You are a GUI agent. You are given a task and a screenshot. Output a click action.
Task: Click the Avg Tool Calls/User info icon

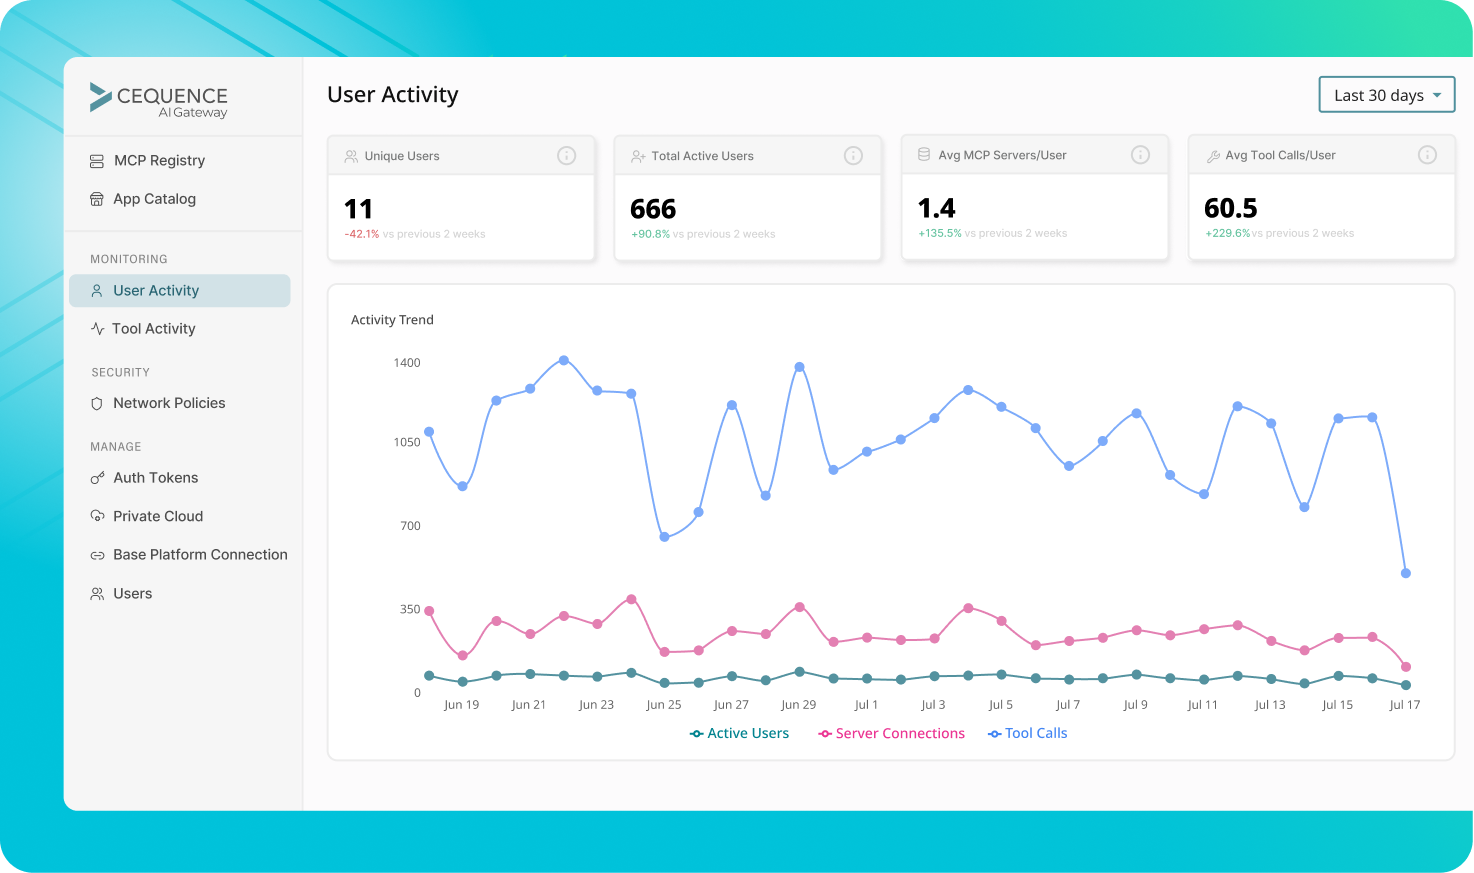click(1428, 154)
